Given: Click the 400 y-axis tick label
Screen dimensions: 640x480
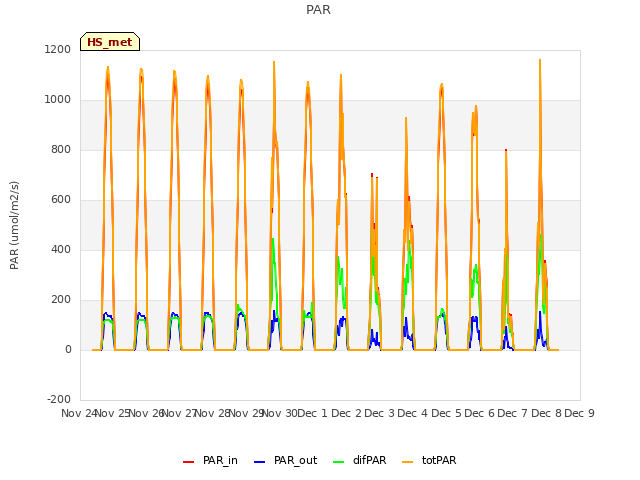Looking at the screenshot, I should click(x=61, y=249).
